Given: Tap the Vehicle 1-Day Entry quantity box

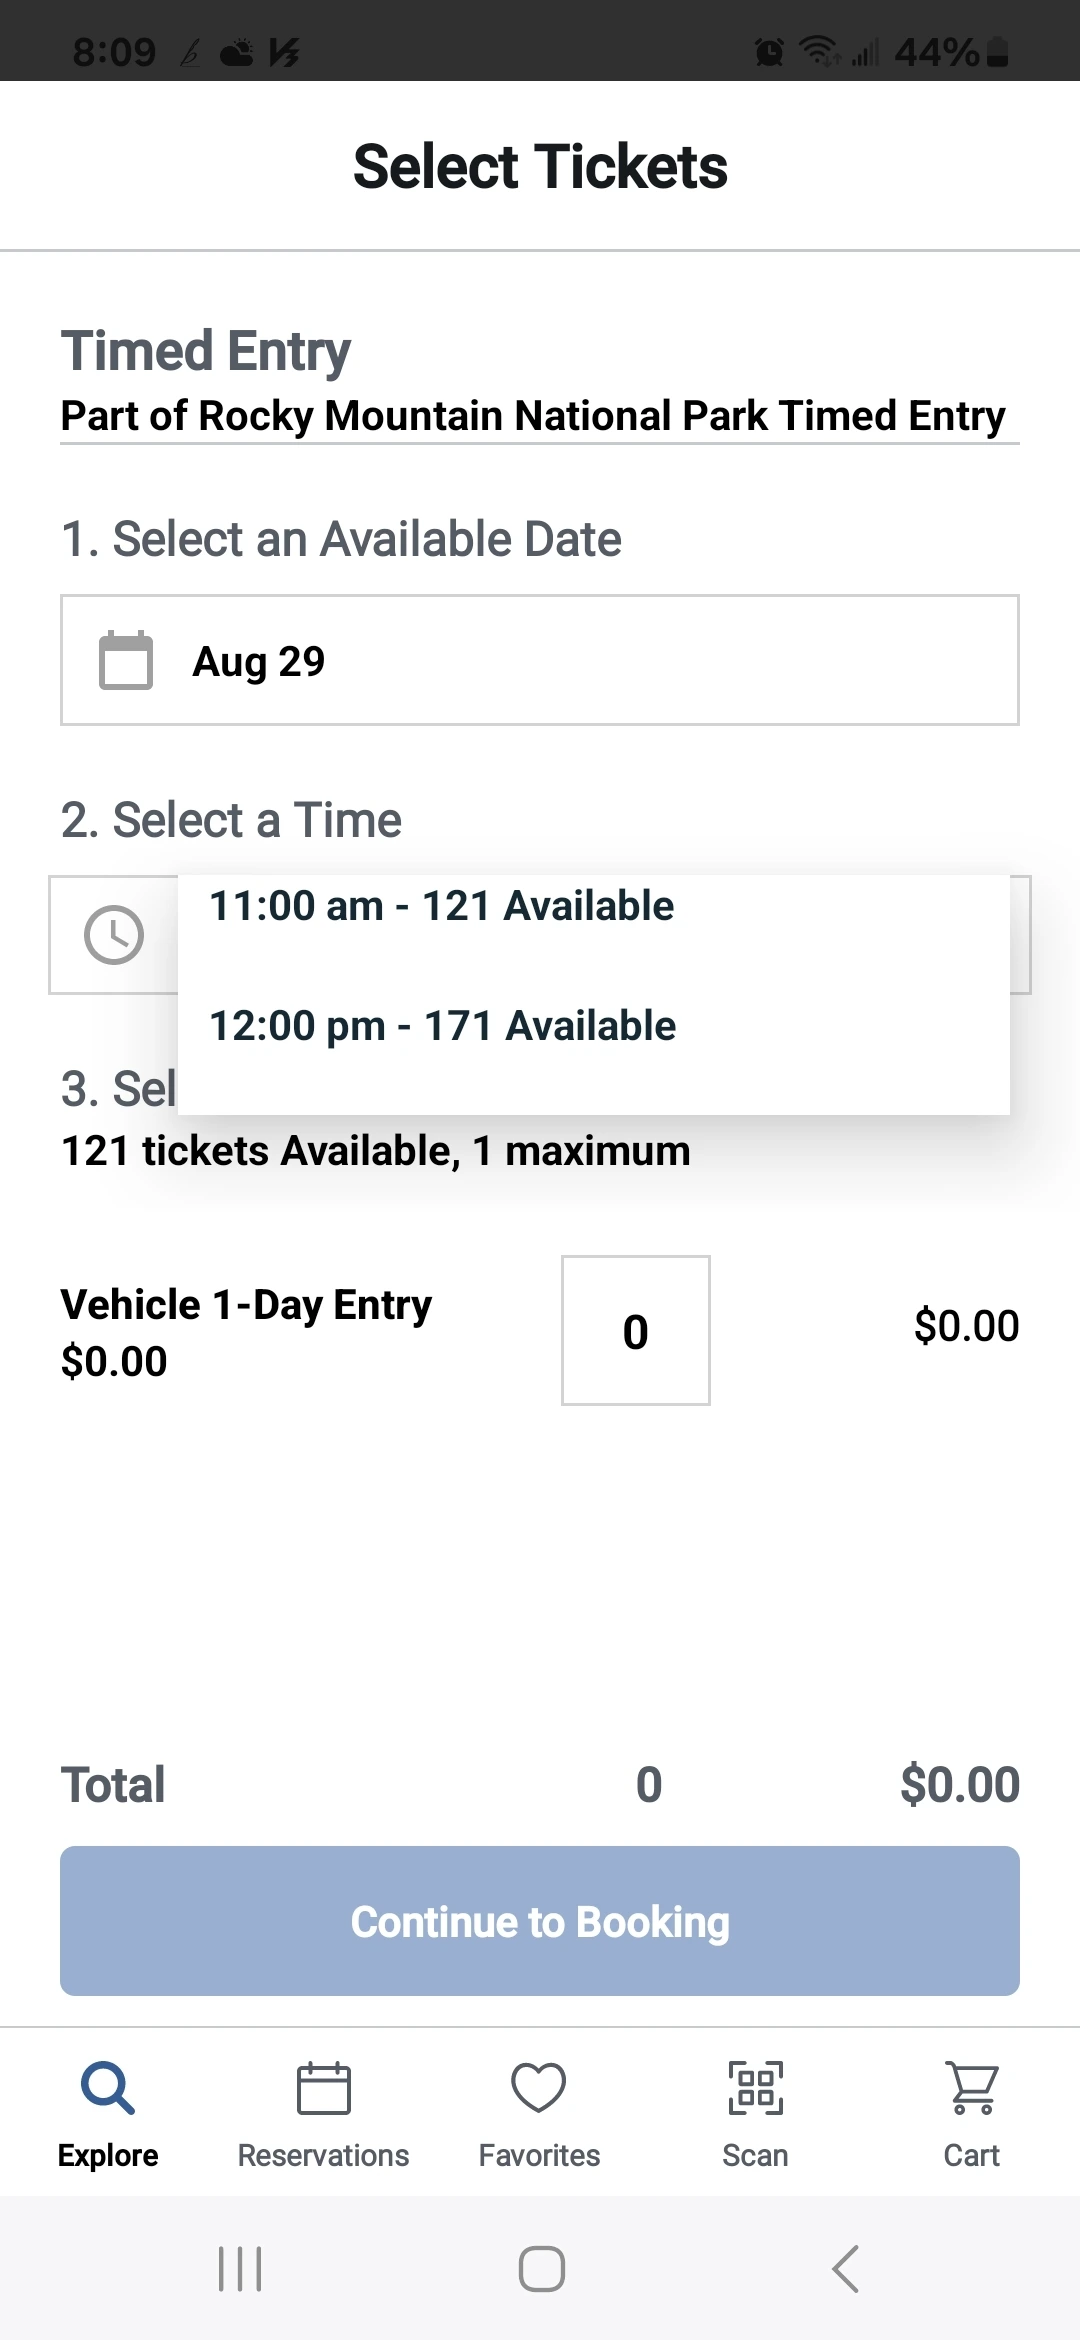Looking at the screenshot, I should [x=636, y=1330].
